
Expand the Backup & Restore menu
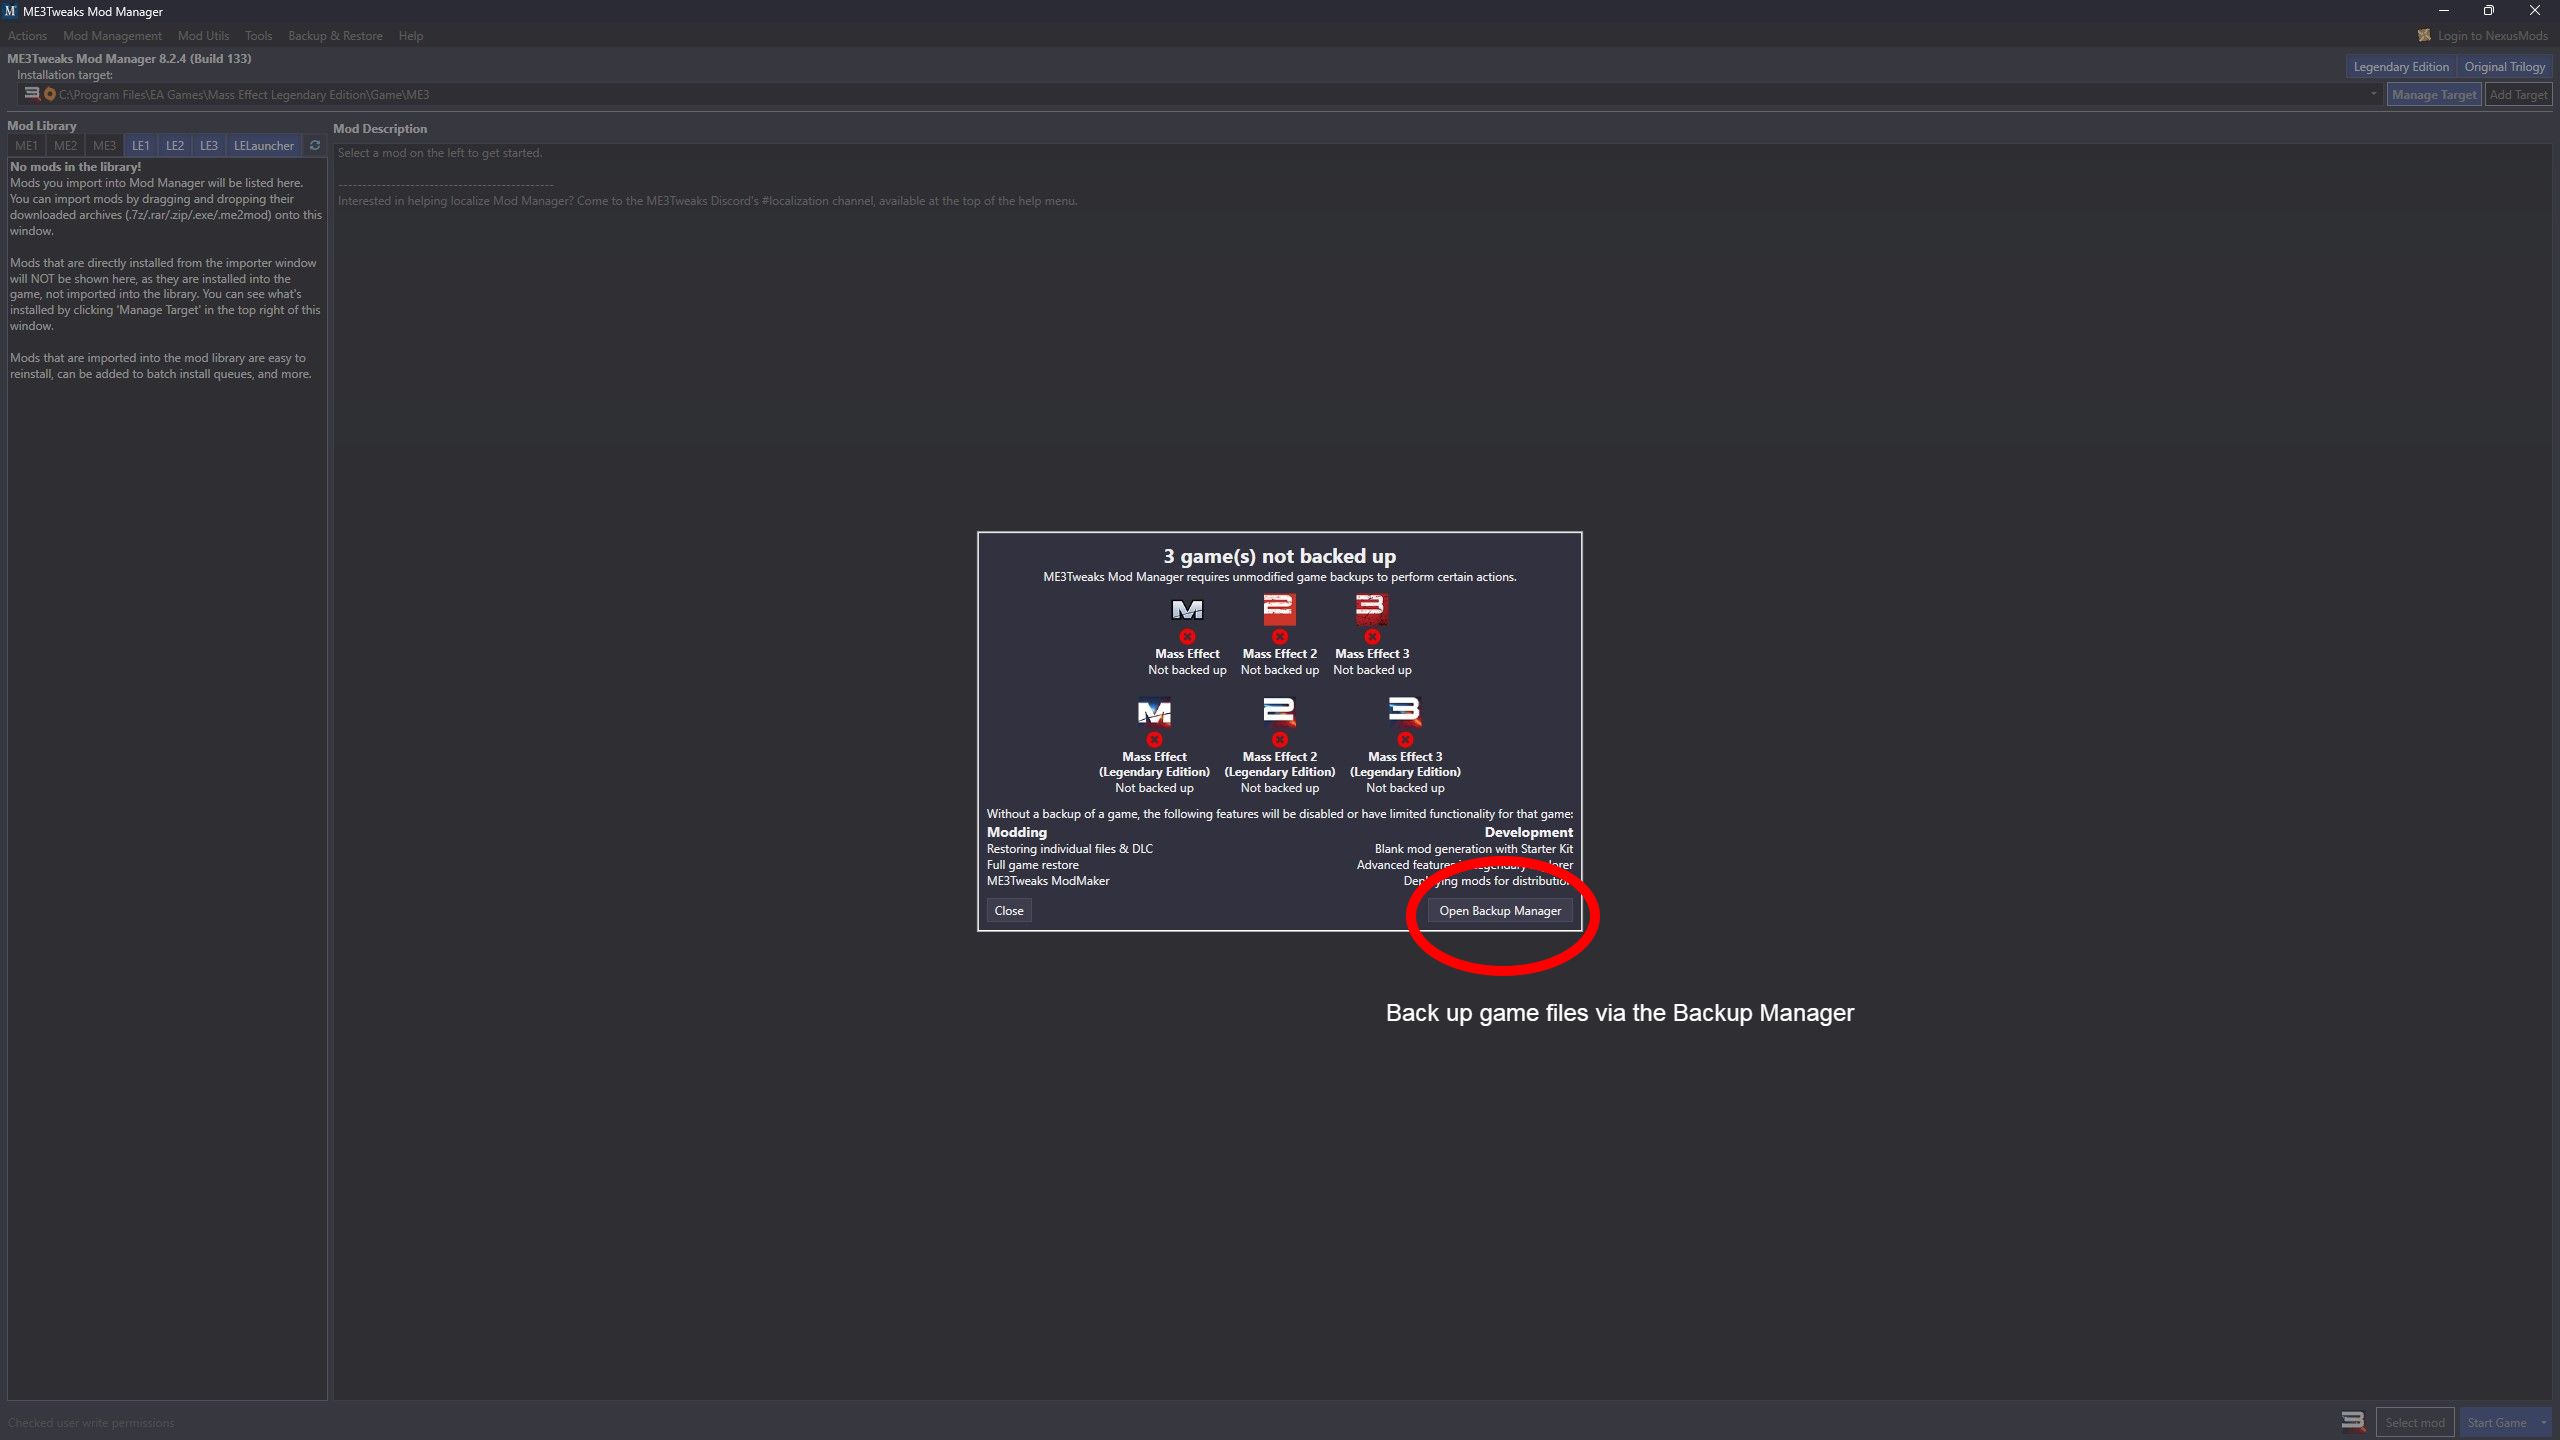tap(334, 35)
